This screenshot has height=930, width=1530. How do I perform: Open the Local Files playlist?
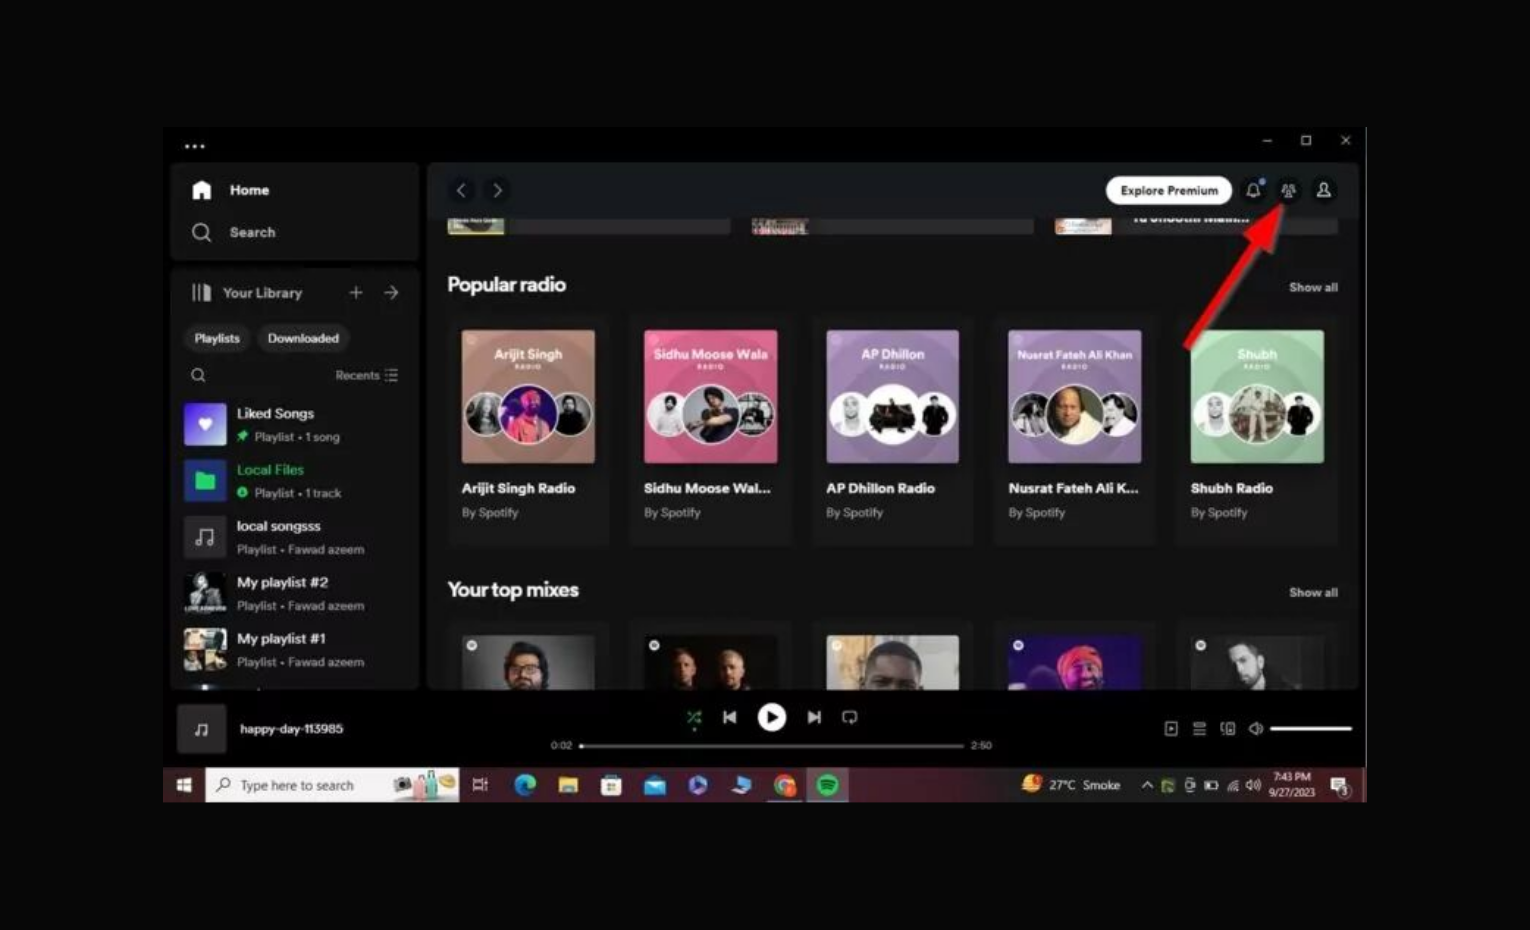click(x=294, y=481)
